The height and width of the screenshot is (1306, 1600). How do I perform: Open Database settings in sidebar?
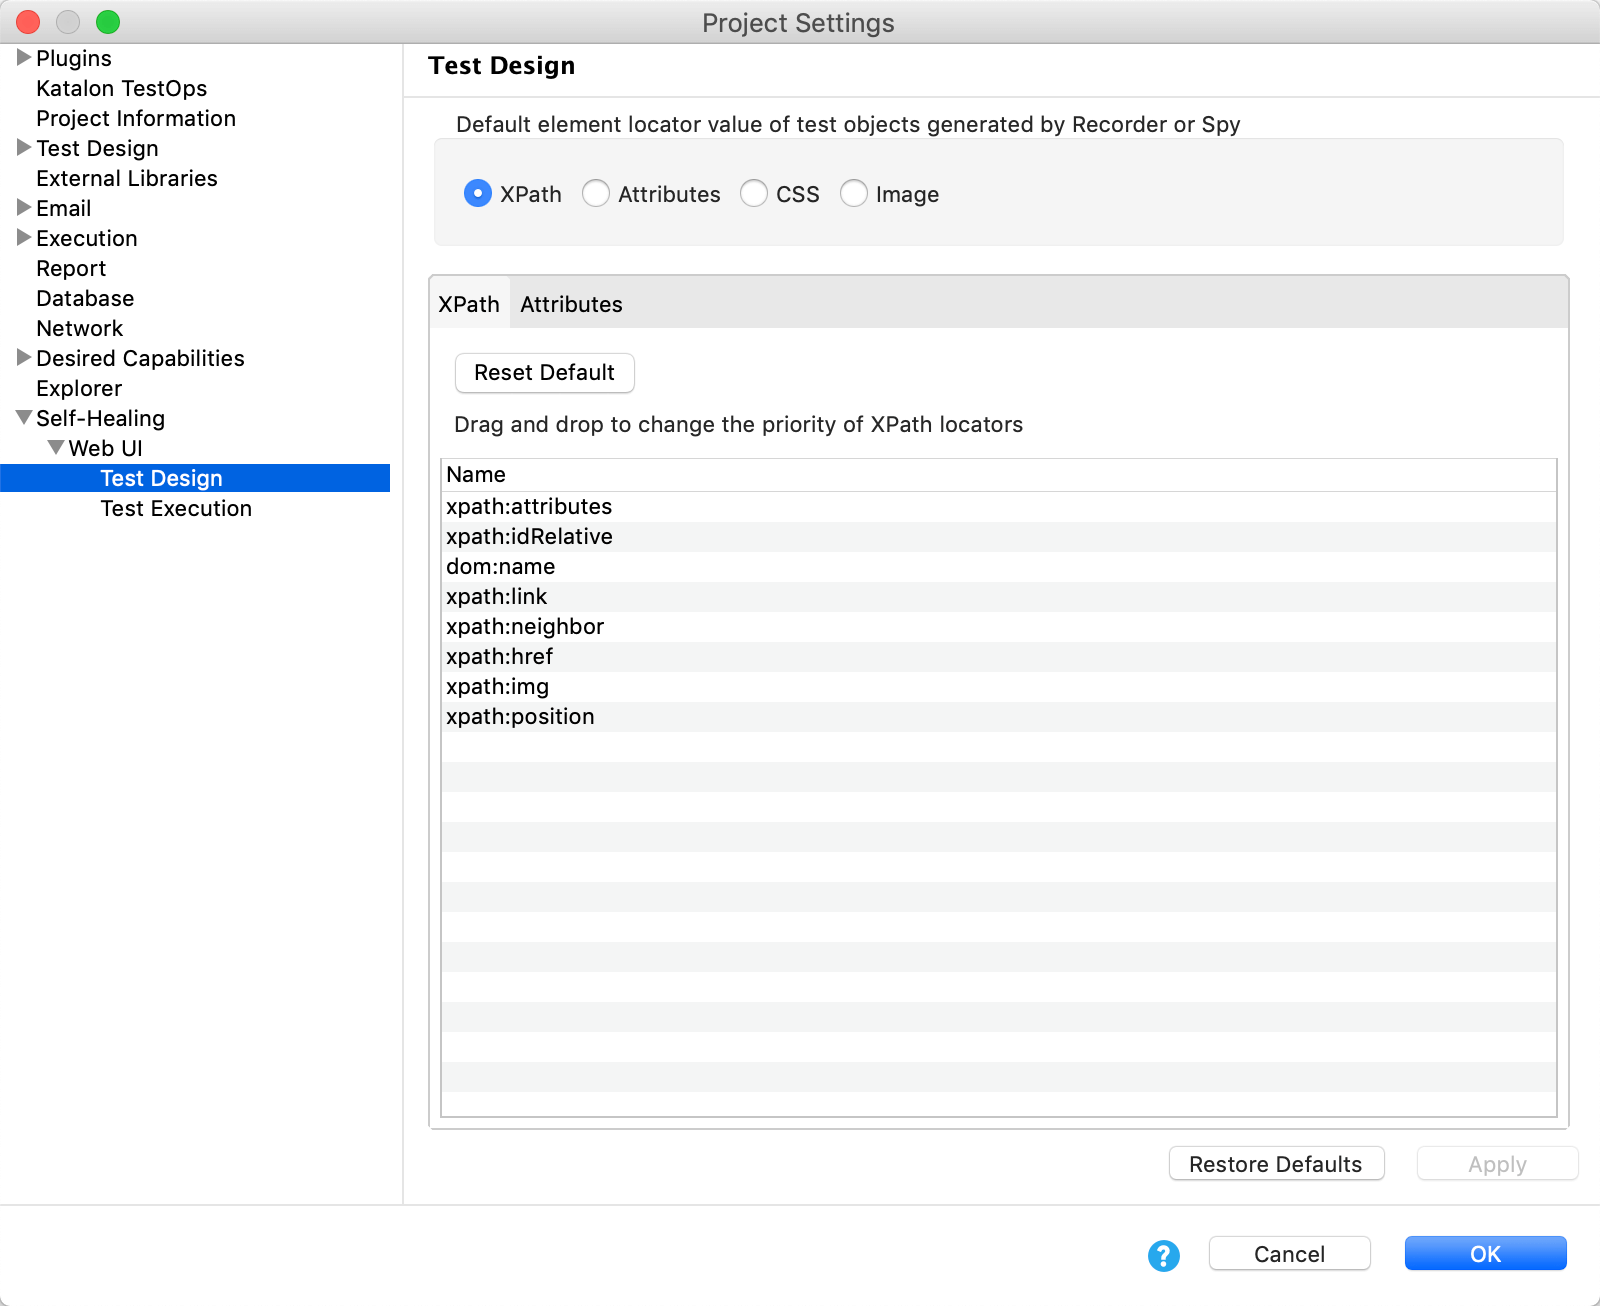85,298
